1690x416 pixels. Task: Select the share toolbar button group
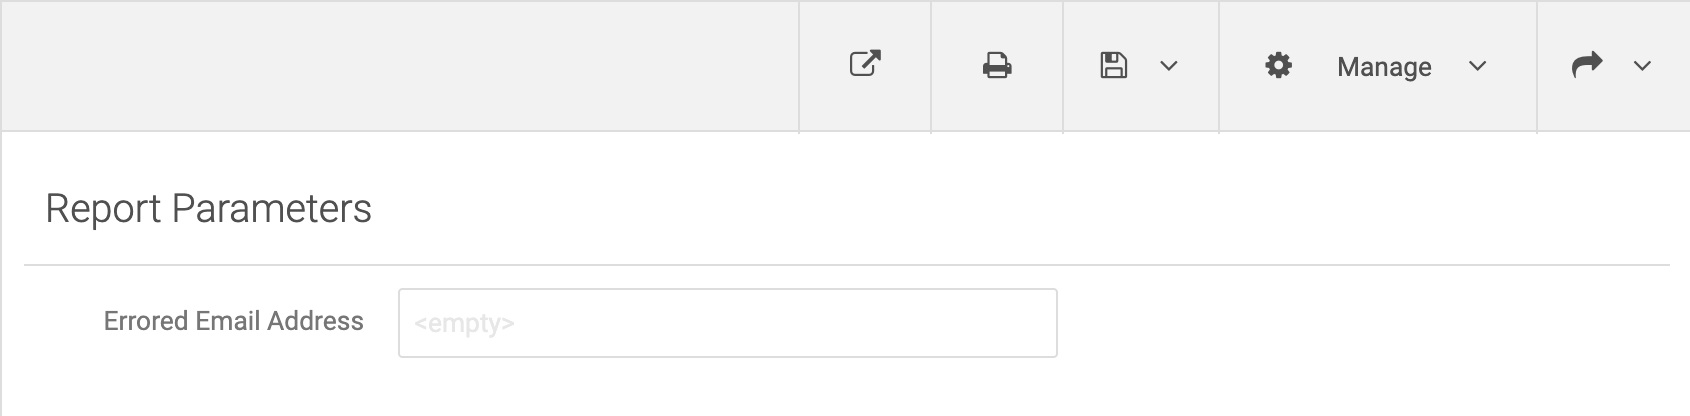[x=1613, y=66]
